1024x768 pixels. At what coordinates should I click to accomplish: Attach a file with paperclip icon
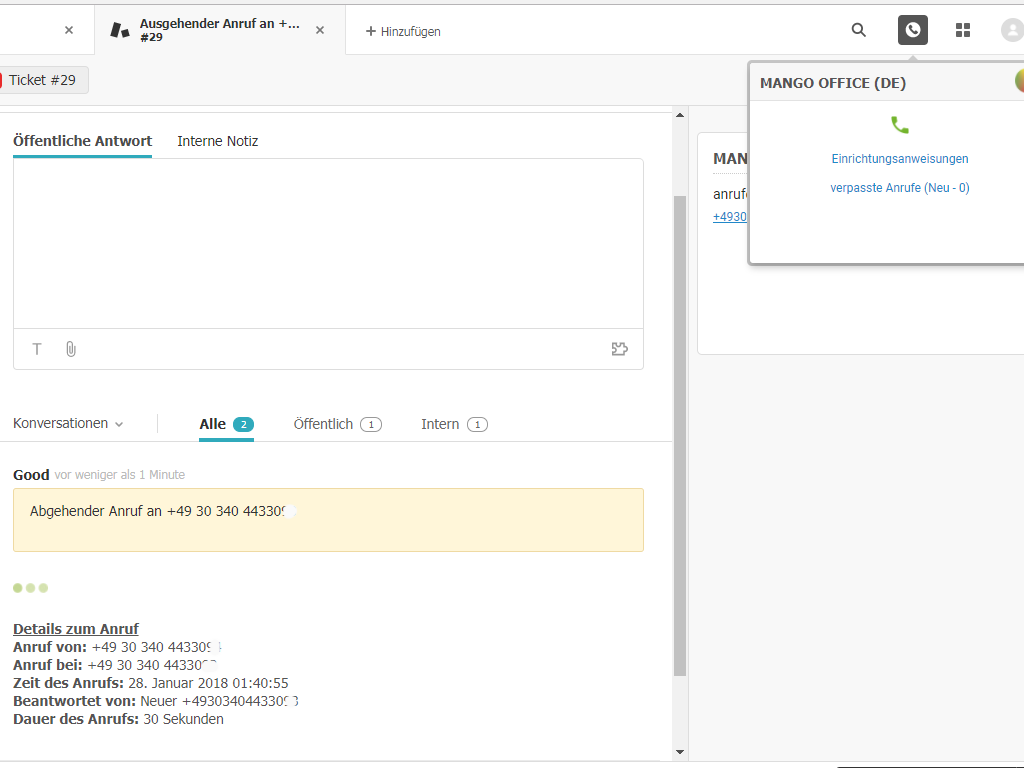pos(71,349)
